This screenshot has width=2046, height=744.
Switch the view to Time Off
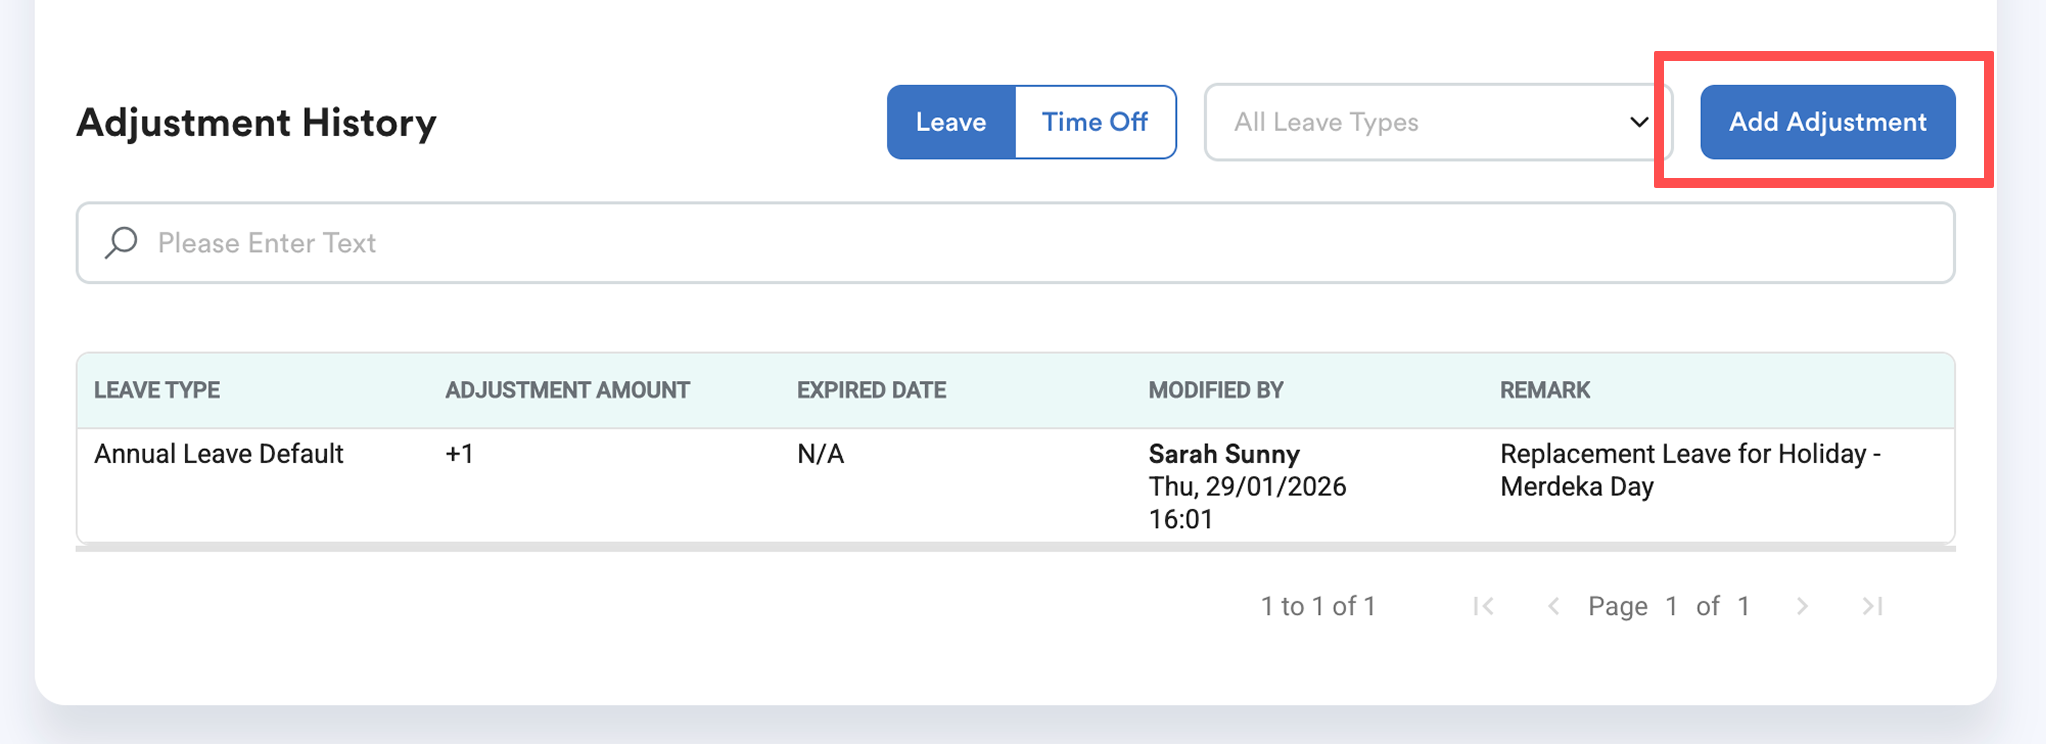pos(1095,122)
